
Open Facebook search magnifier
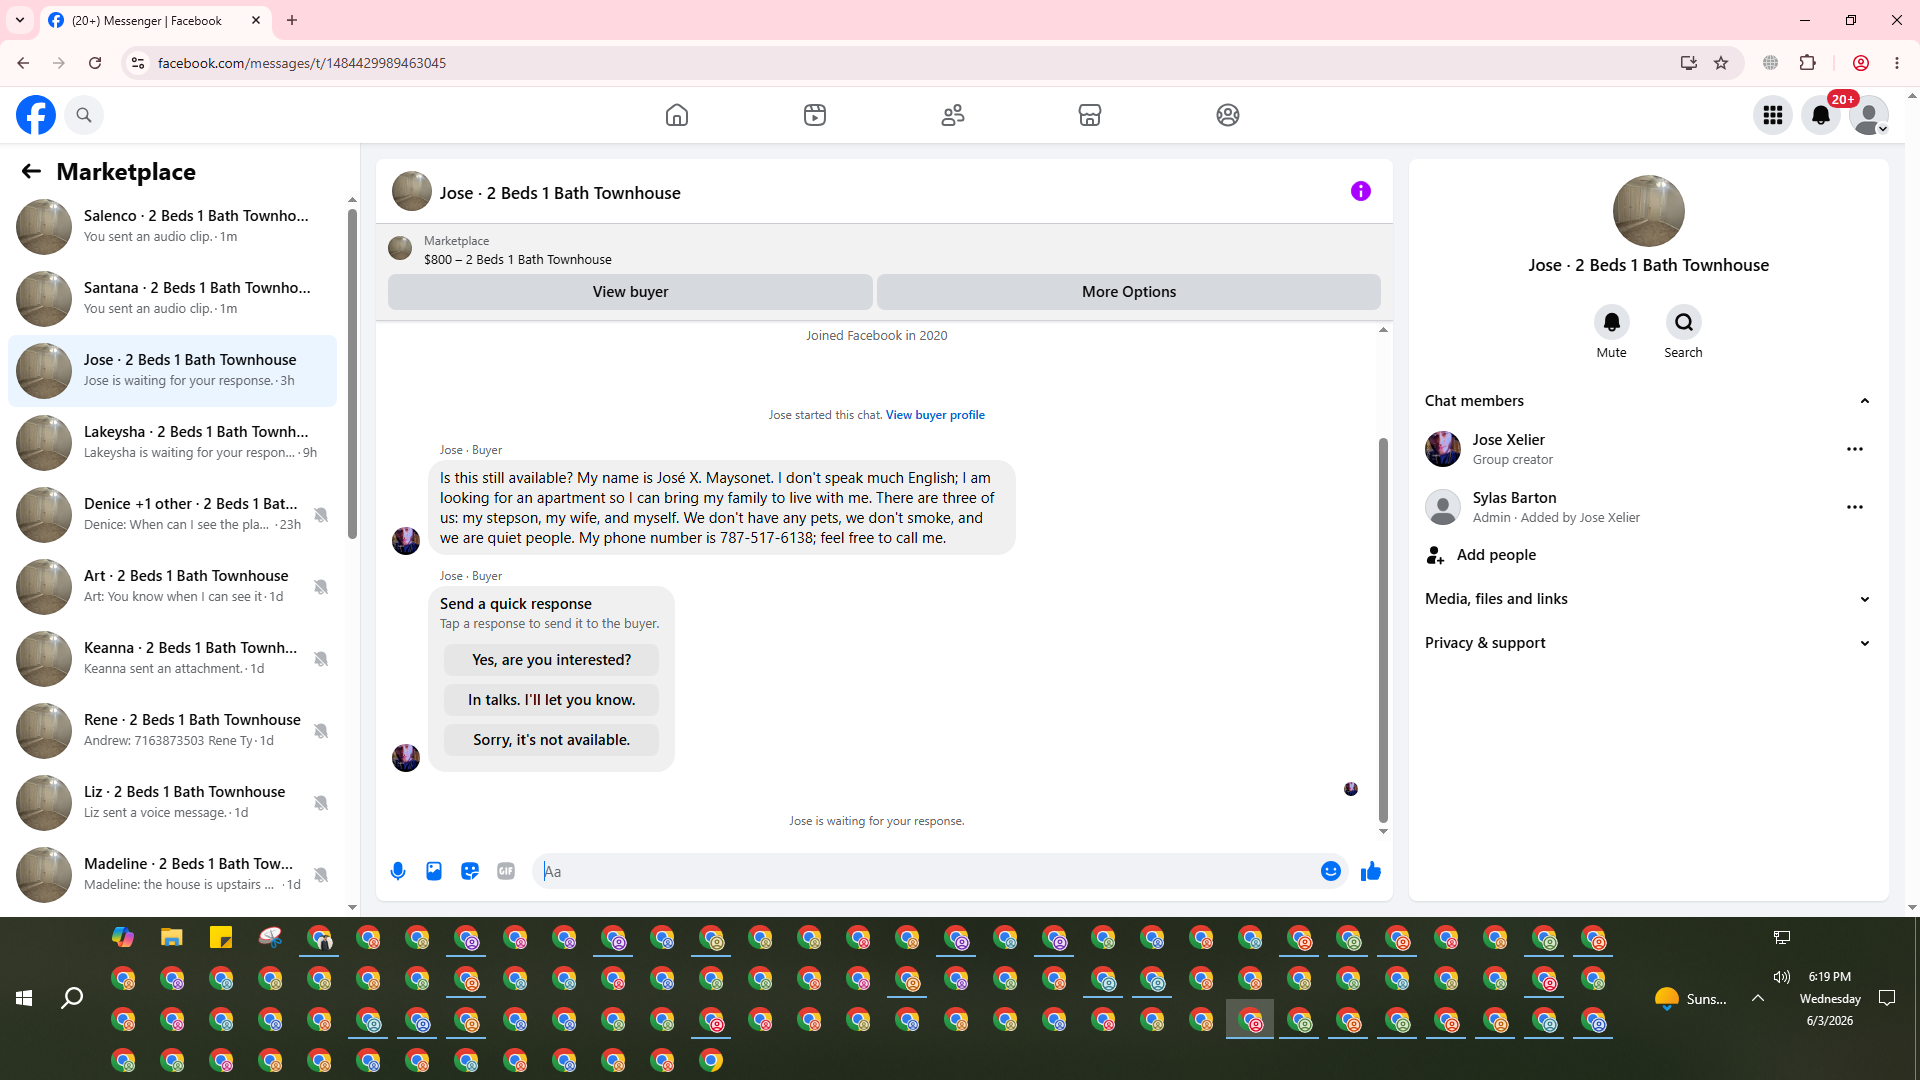tap(84, 115)
